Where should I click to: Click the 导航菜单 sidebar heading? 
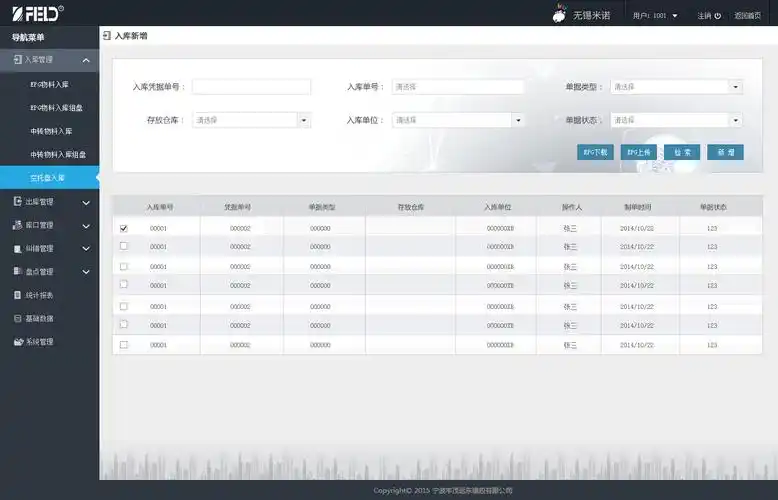pyautogui.click(x=28, y=37)
